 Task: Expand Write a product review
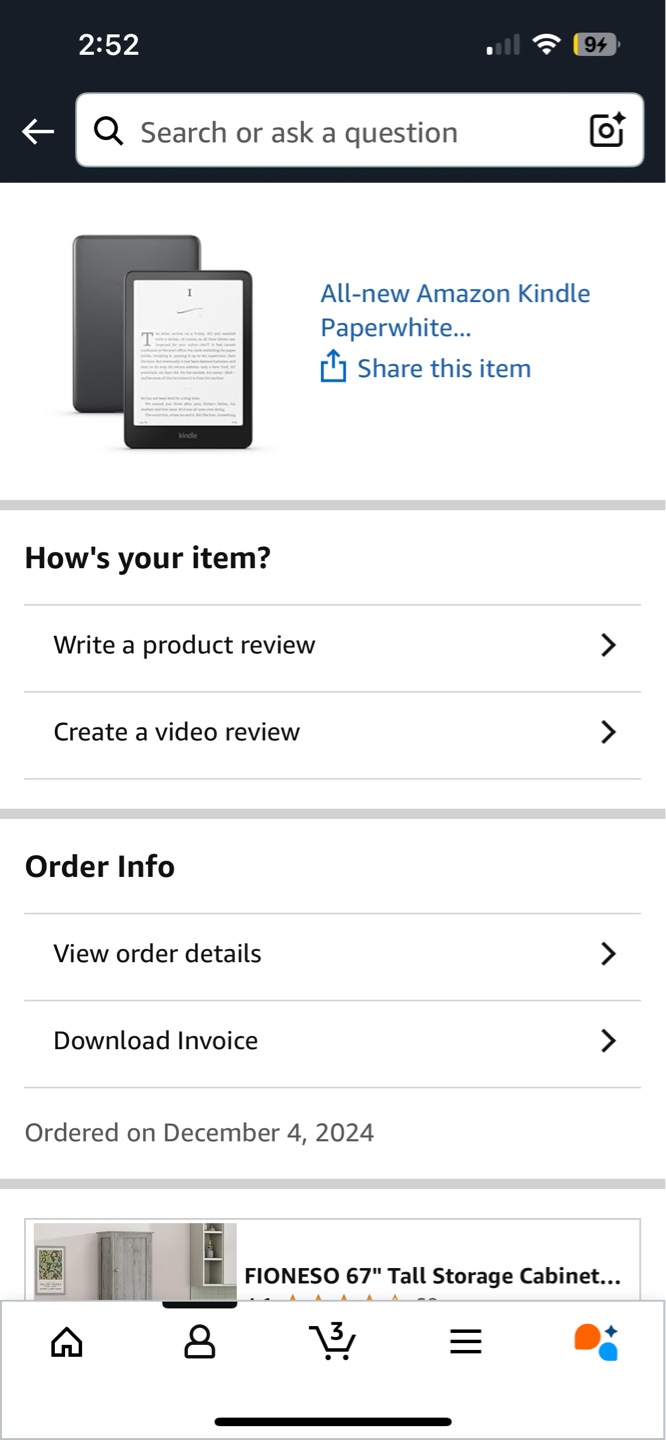[333, 645]
